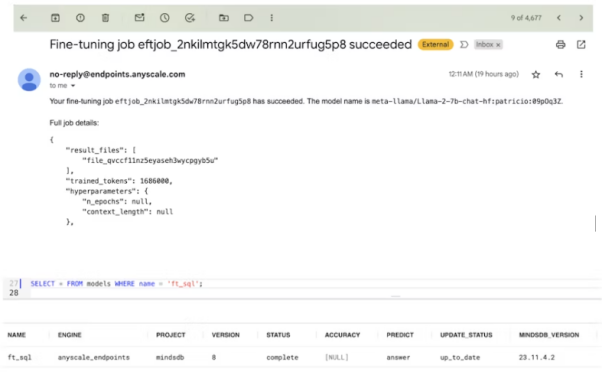Screen dimensions: 602x372
Task: Select the 'complete' status cell
Action: tap(282, 357)
